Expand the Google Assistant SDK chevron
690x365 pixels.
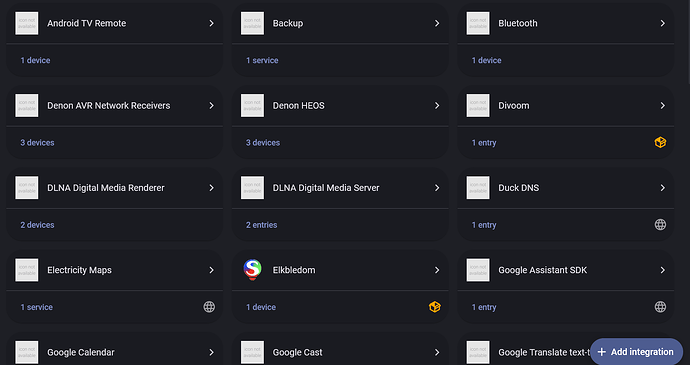click(663, 270)
